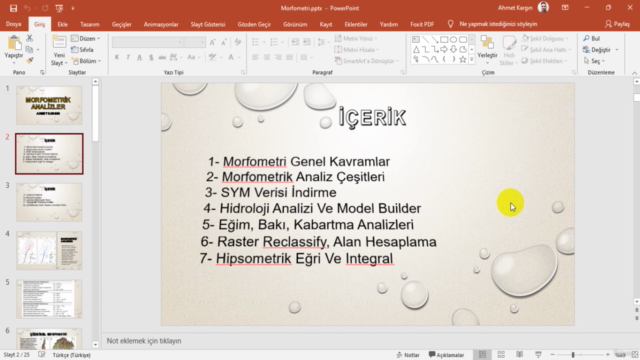Open the font size dropdown
Viewport: 640px width, 360px height.
[202, 42]
